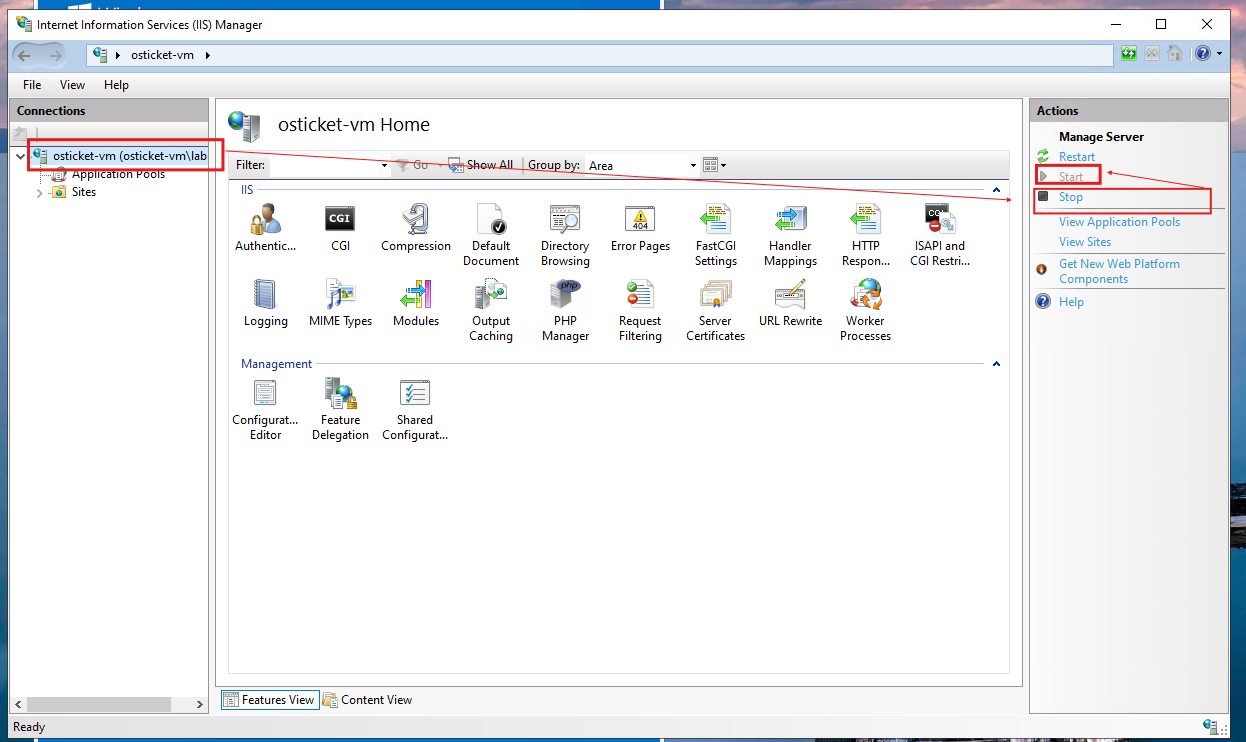The width and height of the screenshot is (1246, 742).
Task: Open the Error Pages feature
Action: [640, 228]
